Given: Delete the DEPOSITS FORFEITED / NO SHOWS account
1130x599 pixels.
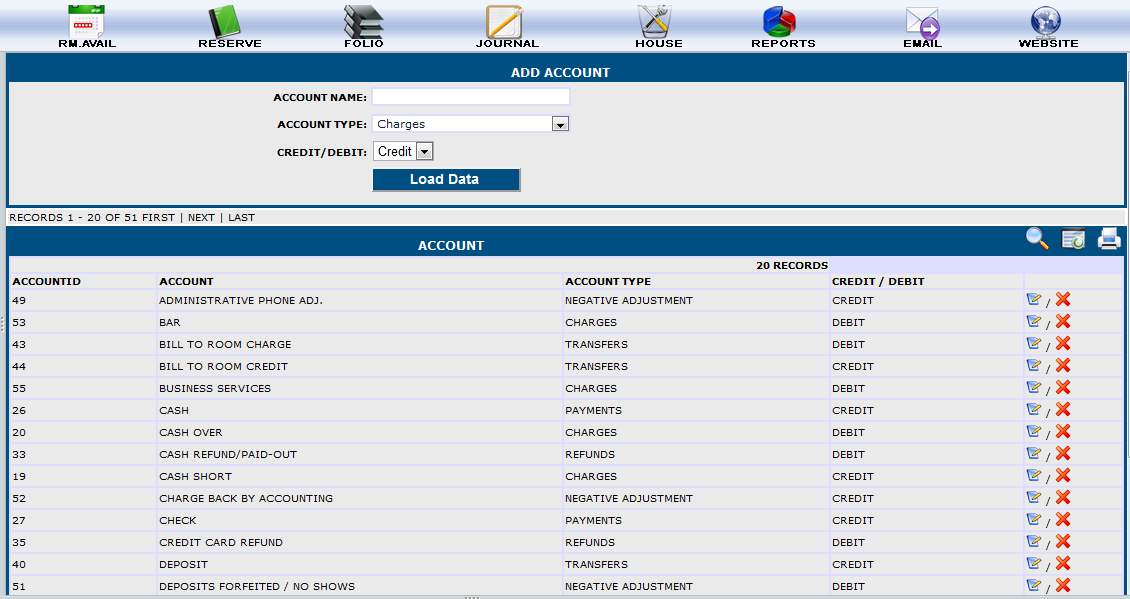Looking at the screenshot, I should coord(1063,585).
